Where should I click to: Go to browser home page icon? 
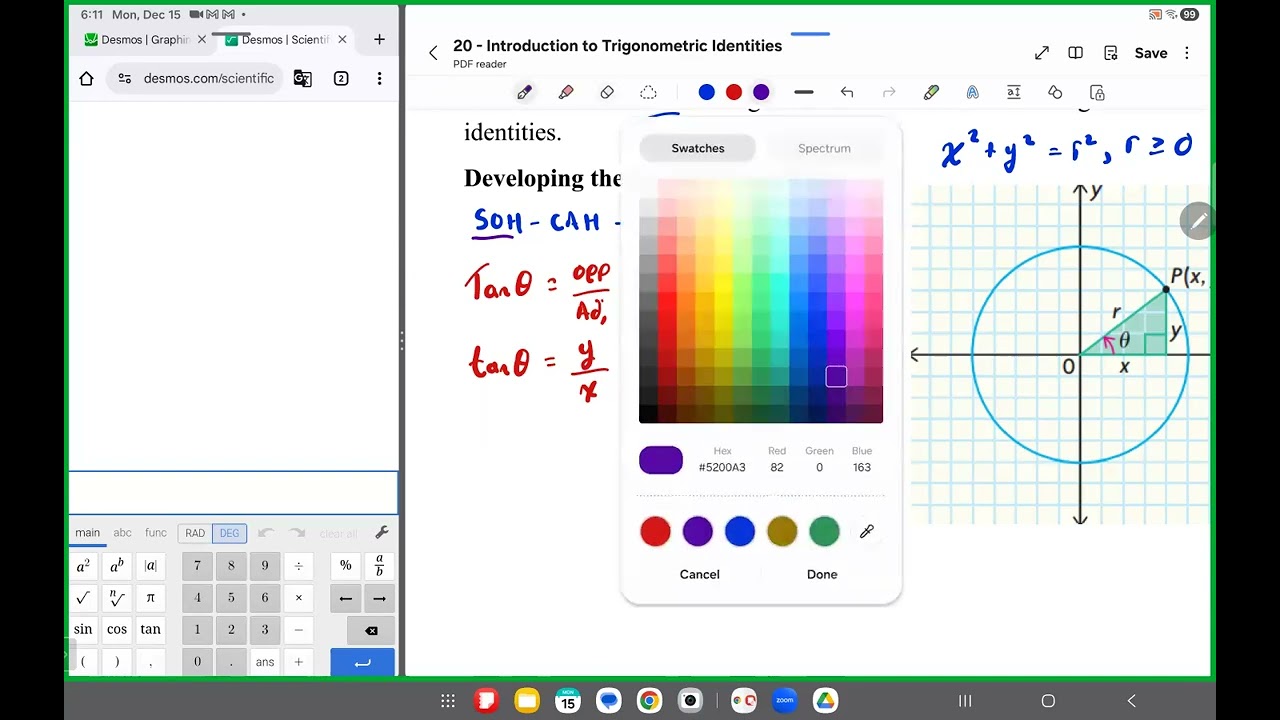click(86, 78)
